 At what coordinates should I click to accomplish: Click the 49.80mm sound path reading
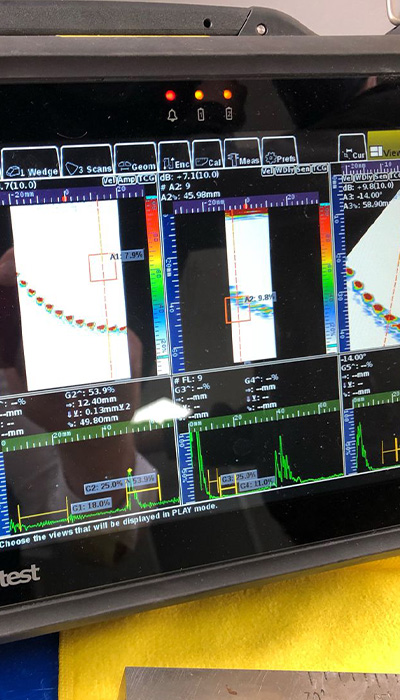pyautogui.click(x=91, y=419)
